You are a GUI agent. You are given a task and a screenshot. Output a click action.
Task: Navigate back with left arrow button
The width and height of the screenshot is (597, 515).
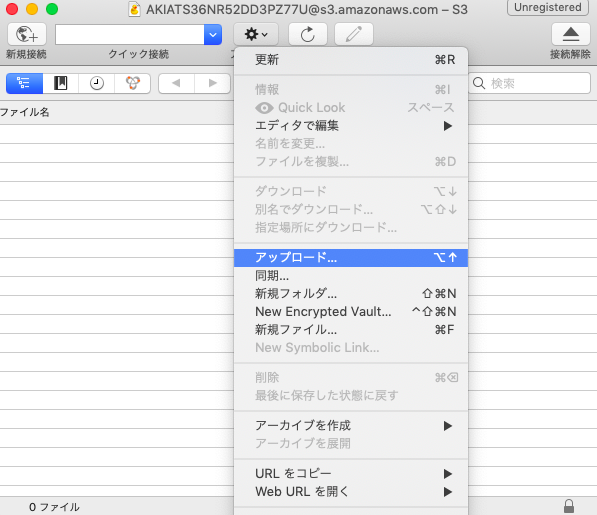(x=176, y=83)
